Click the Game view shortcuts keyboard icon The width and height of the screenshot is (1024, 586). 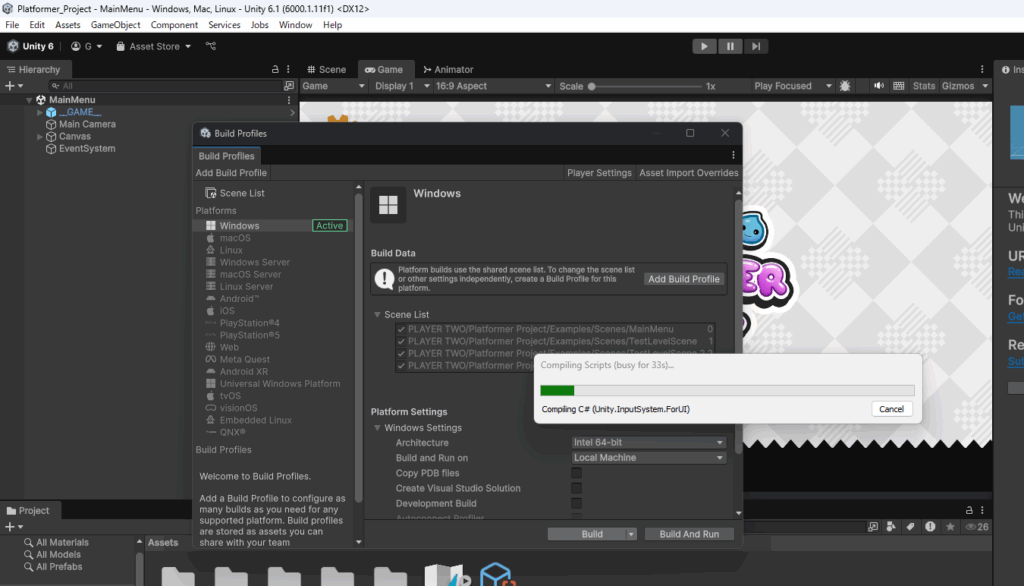[x=899, y=86]
